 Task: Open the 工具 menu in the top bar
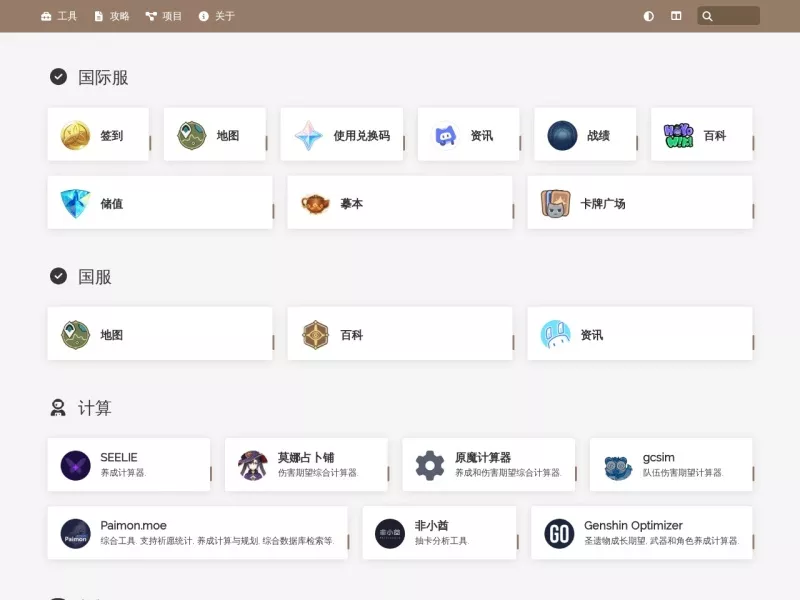click(59, 16)
